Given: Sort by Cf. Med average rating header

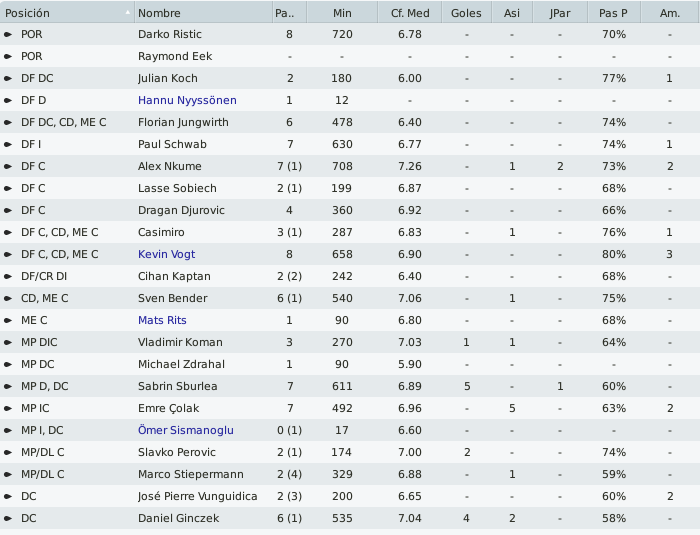Looking at the screenshot, I should (x=410, y=13).
